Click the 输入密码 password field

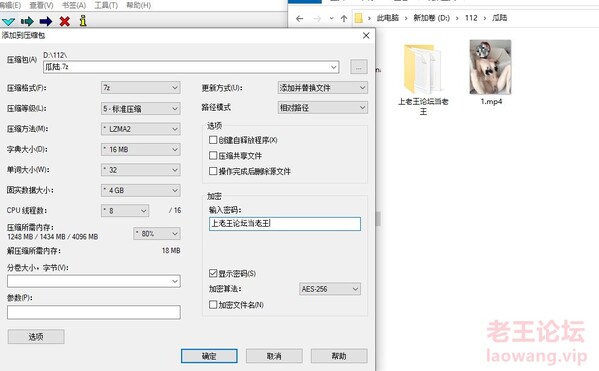[x=285, y=224]
